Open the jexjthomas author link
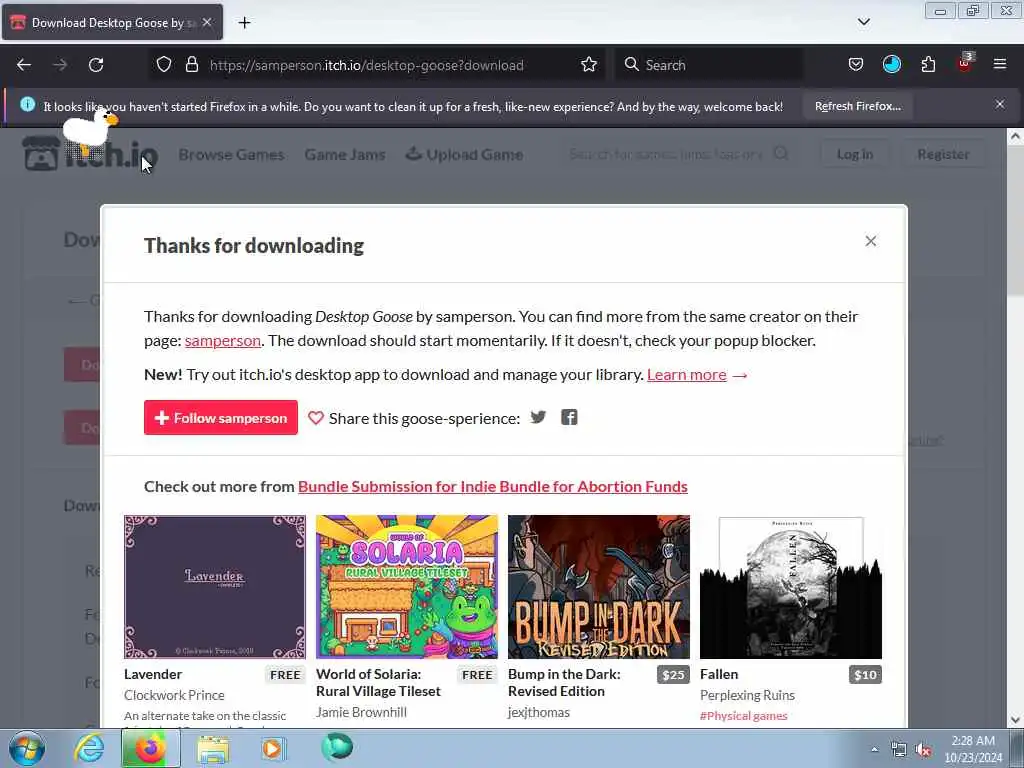This screenshot has width=1024, height=768. [539, 712]
